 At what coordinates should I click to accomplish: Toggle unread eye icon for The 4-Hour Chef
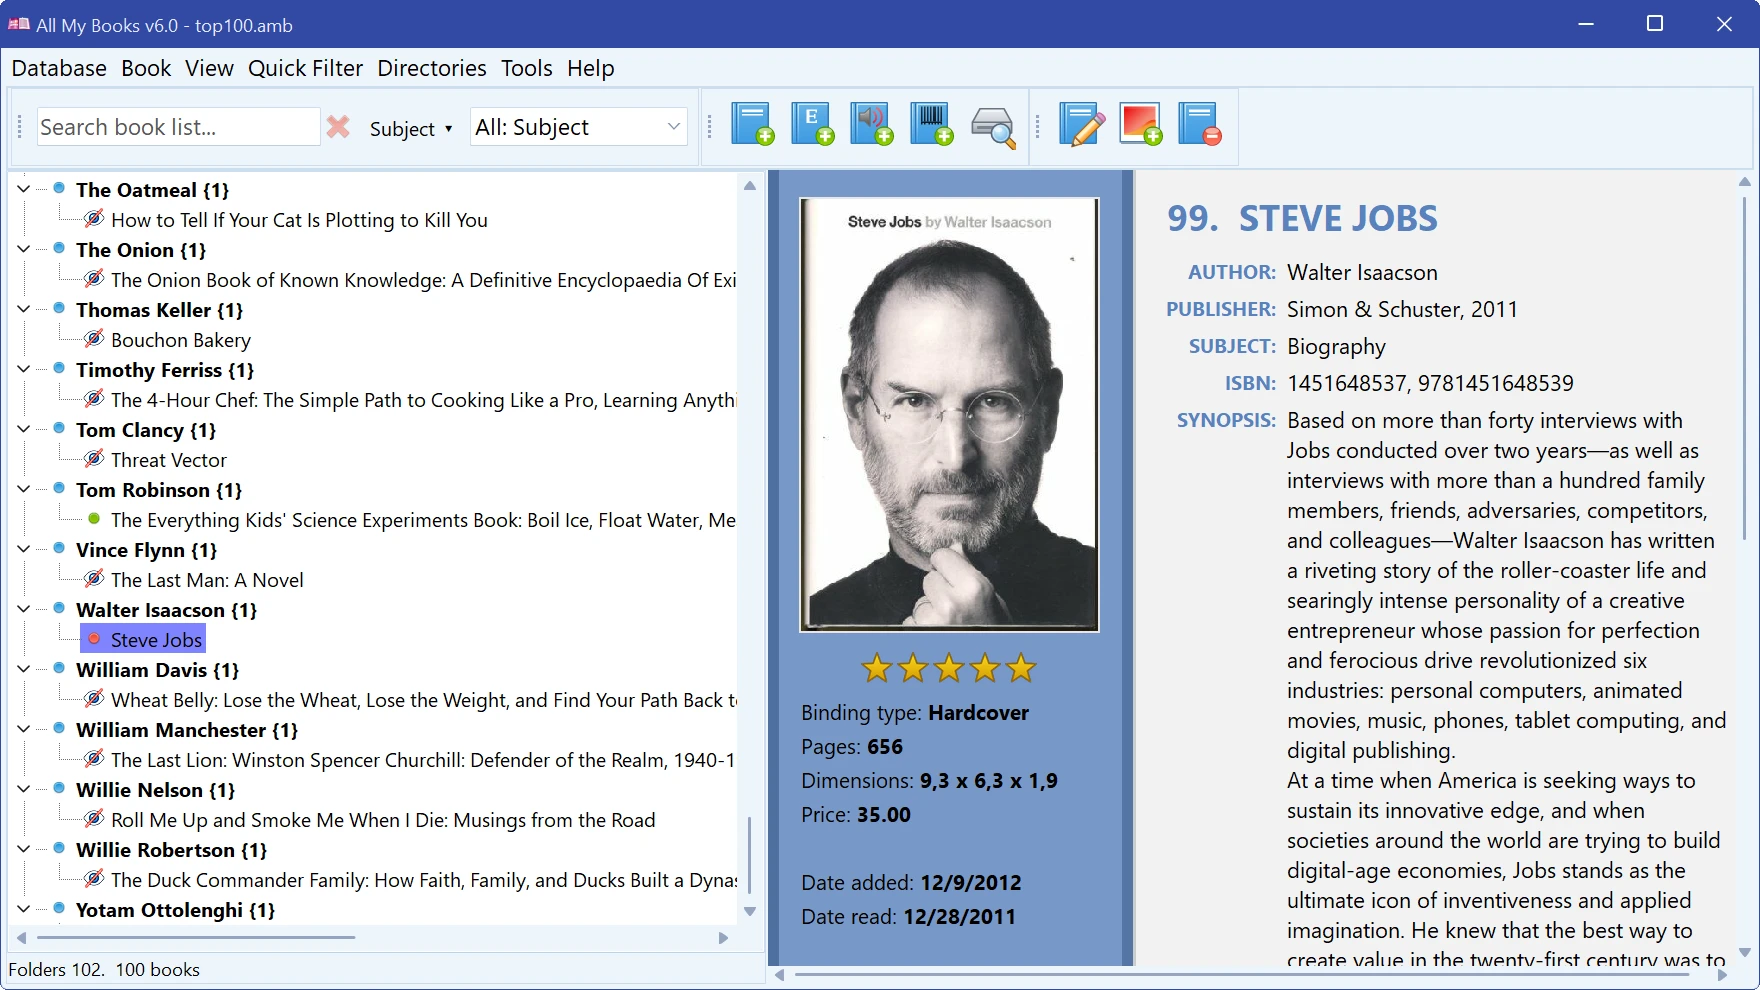click(94, 398)
